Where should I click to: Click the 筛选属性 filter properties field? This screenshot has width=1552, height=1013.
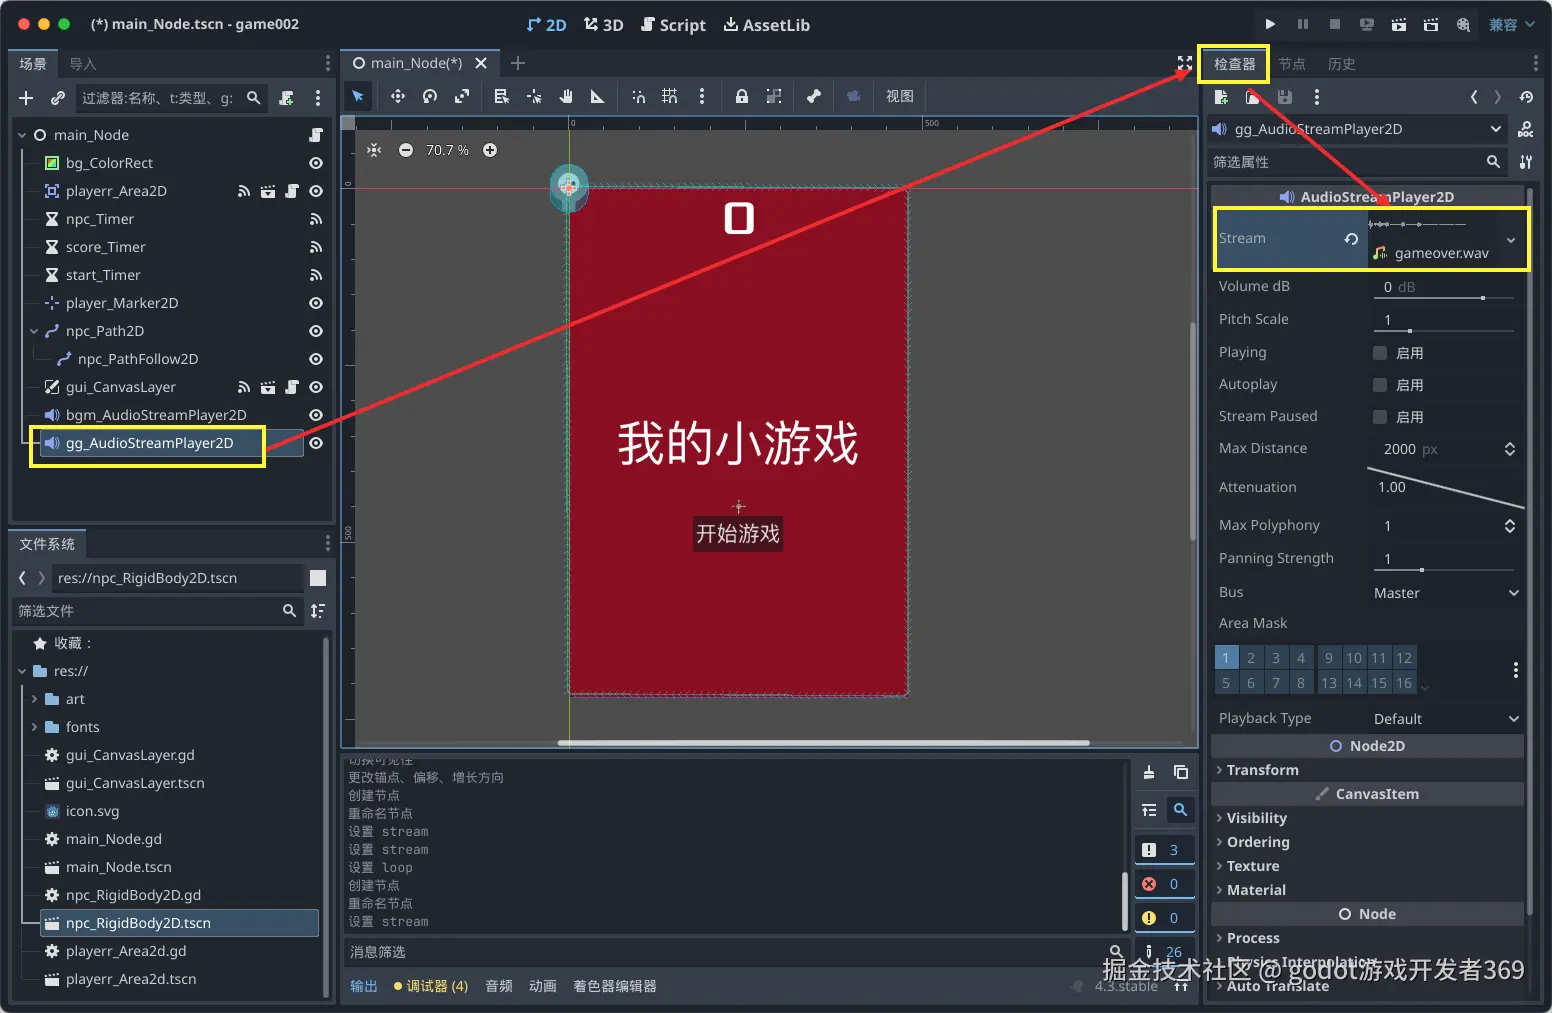tap(1357, 162)
